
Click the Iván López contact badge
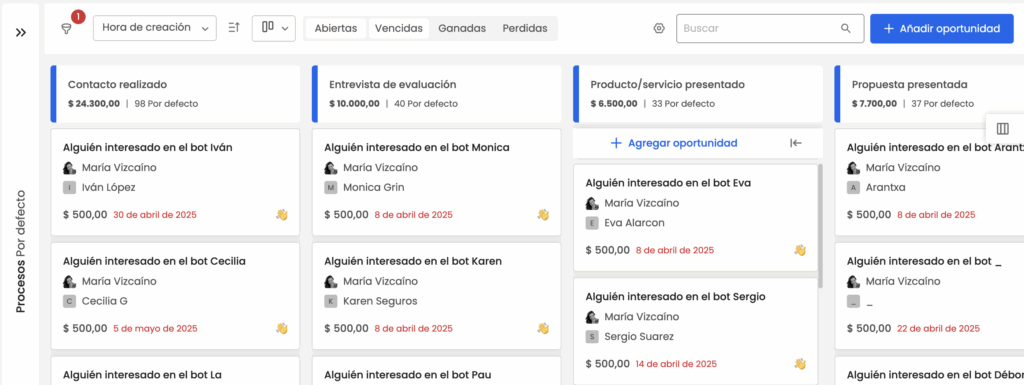(x=69, y=188)
